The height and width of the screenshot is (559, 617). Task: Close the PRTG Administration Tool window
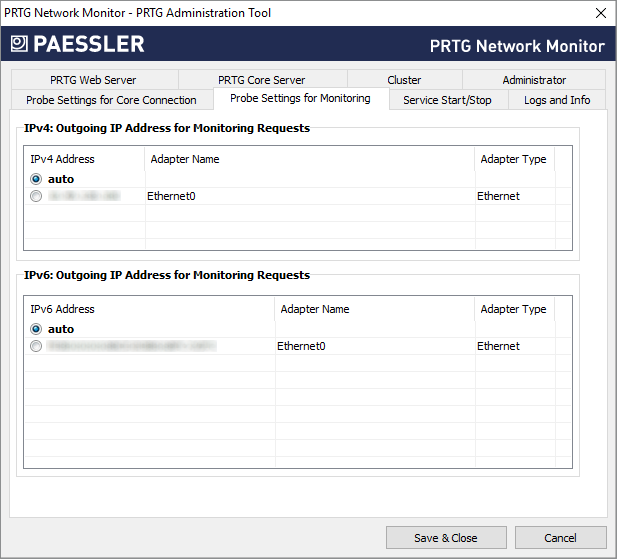pos(600,13)
